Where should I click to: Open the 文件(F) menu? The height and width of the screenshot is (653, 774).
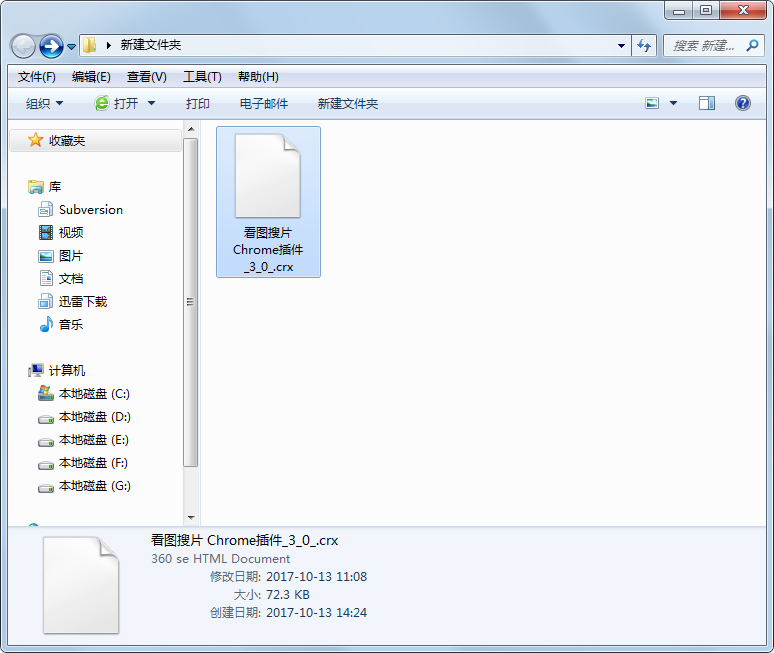(36, 77)
